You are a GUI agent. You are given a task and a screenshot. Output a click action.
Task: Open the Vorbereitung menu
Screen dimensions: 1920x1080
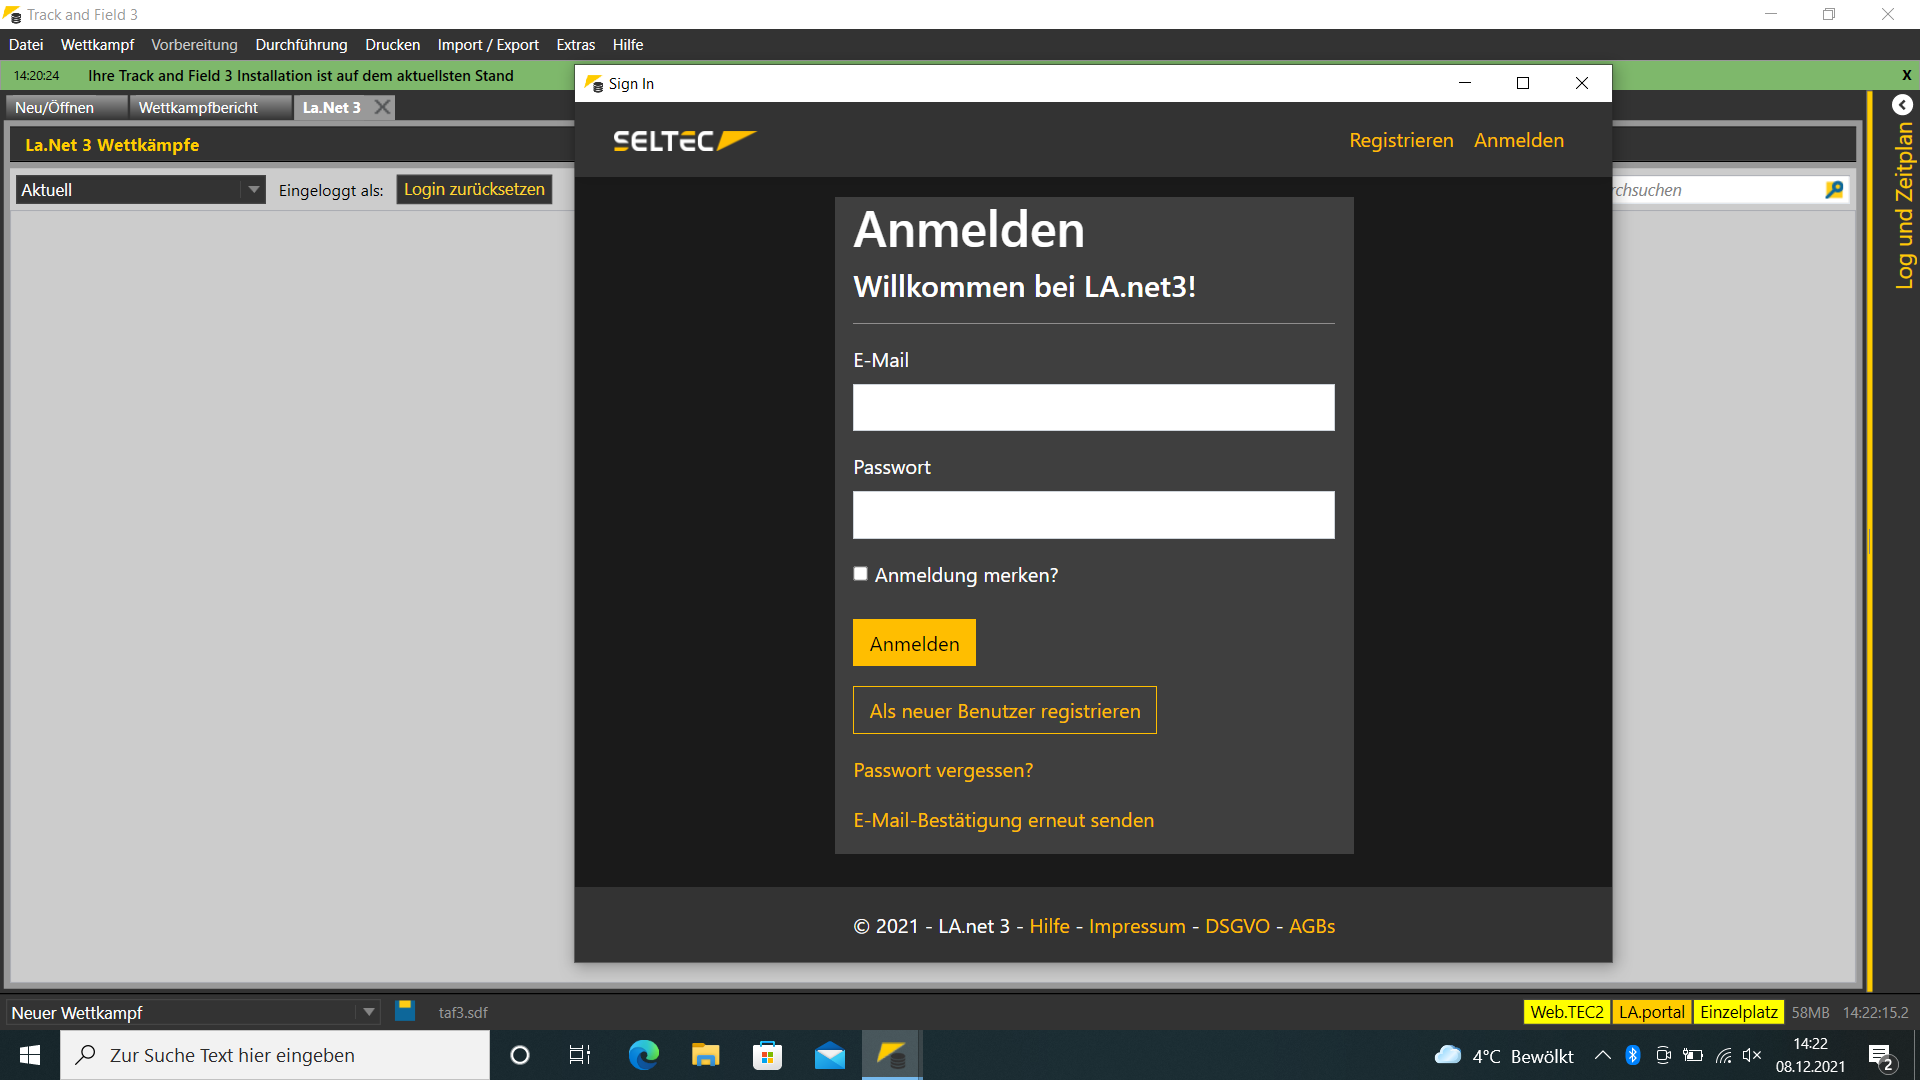click(194, 45)
